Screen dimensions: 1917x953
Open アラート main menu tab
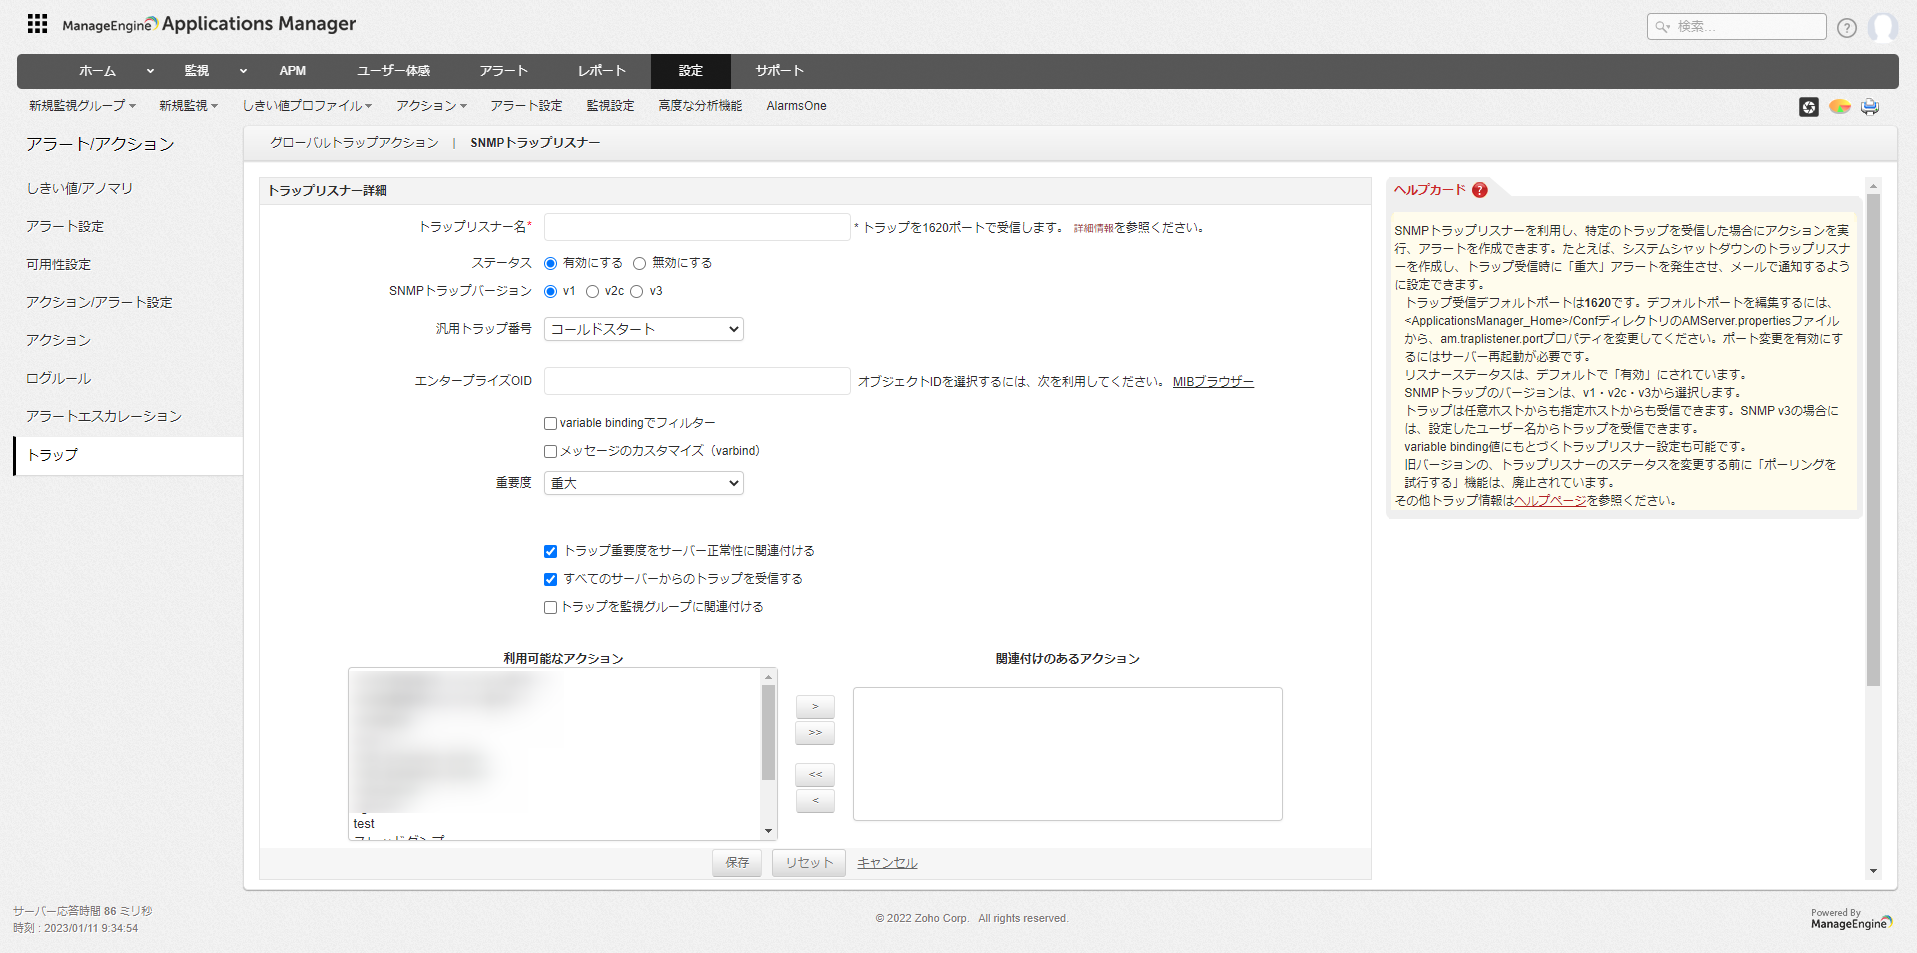(503, 71)
